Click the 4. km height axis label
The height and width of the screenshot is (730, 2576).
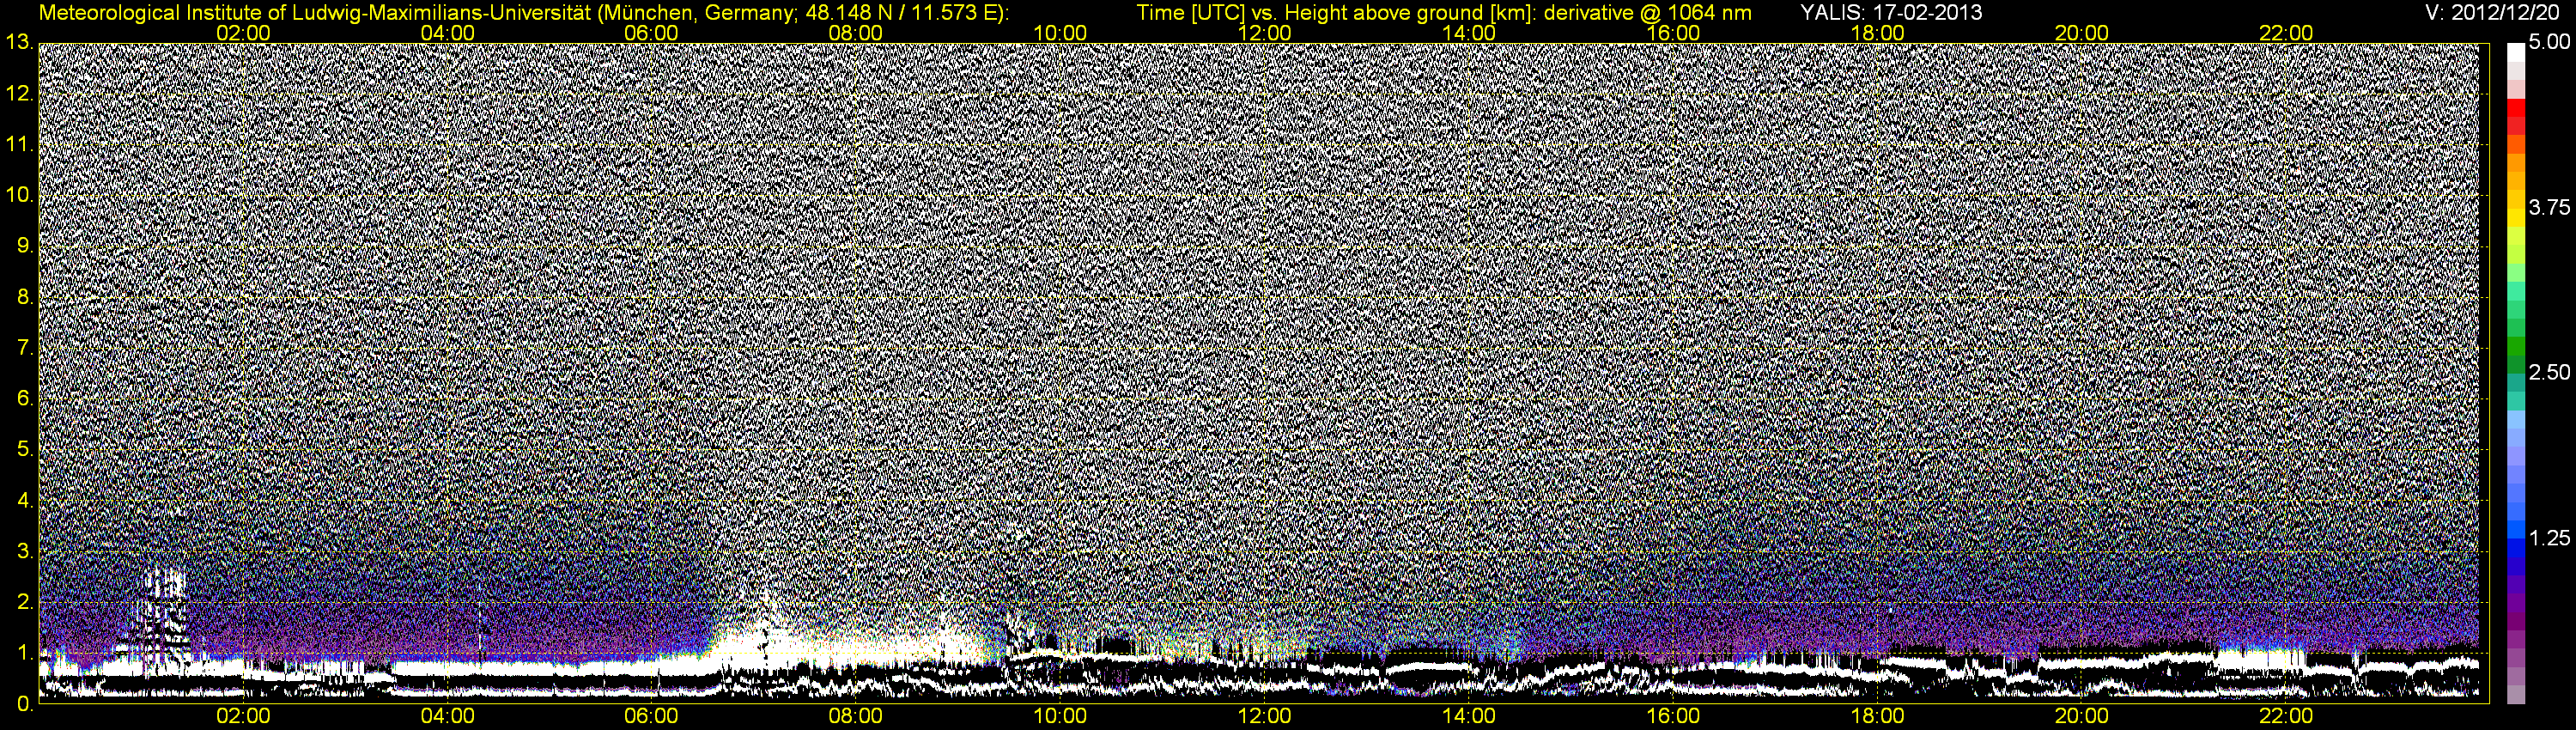point(25,500)
